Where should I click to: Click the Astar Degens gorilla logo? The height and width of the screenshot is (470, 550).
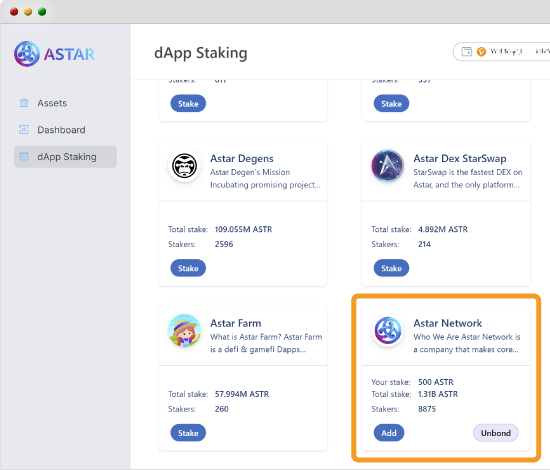185,166
